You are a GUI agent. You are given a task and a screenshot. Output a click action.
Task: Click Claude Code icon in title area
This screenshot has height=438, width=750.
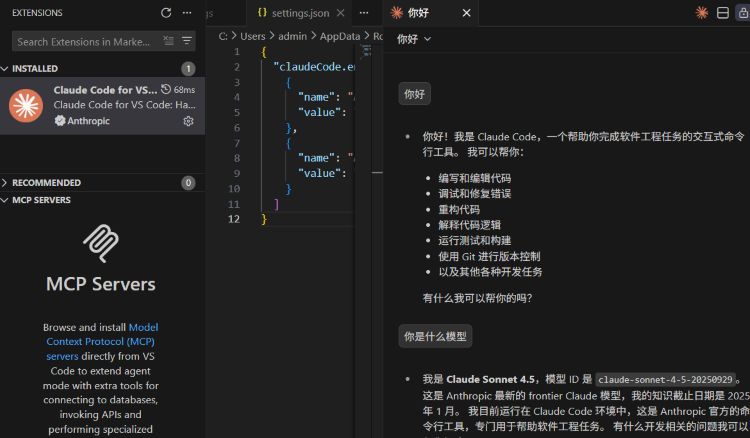[x=702, y=13]
